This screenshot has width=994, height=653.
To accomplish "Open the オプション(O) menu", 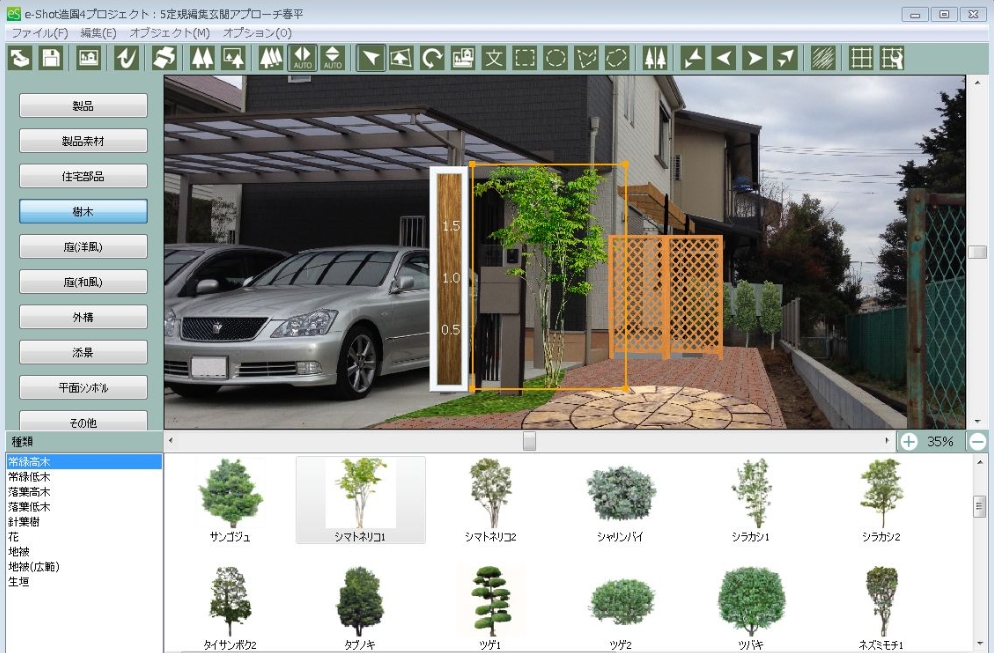I will click(257, 33).
